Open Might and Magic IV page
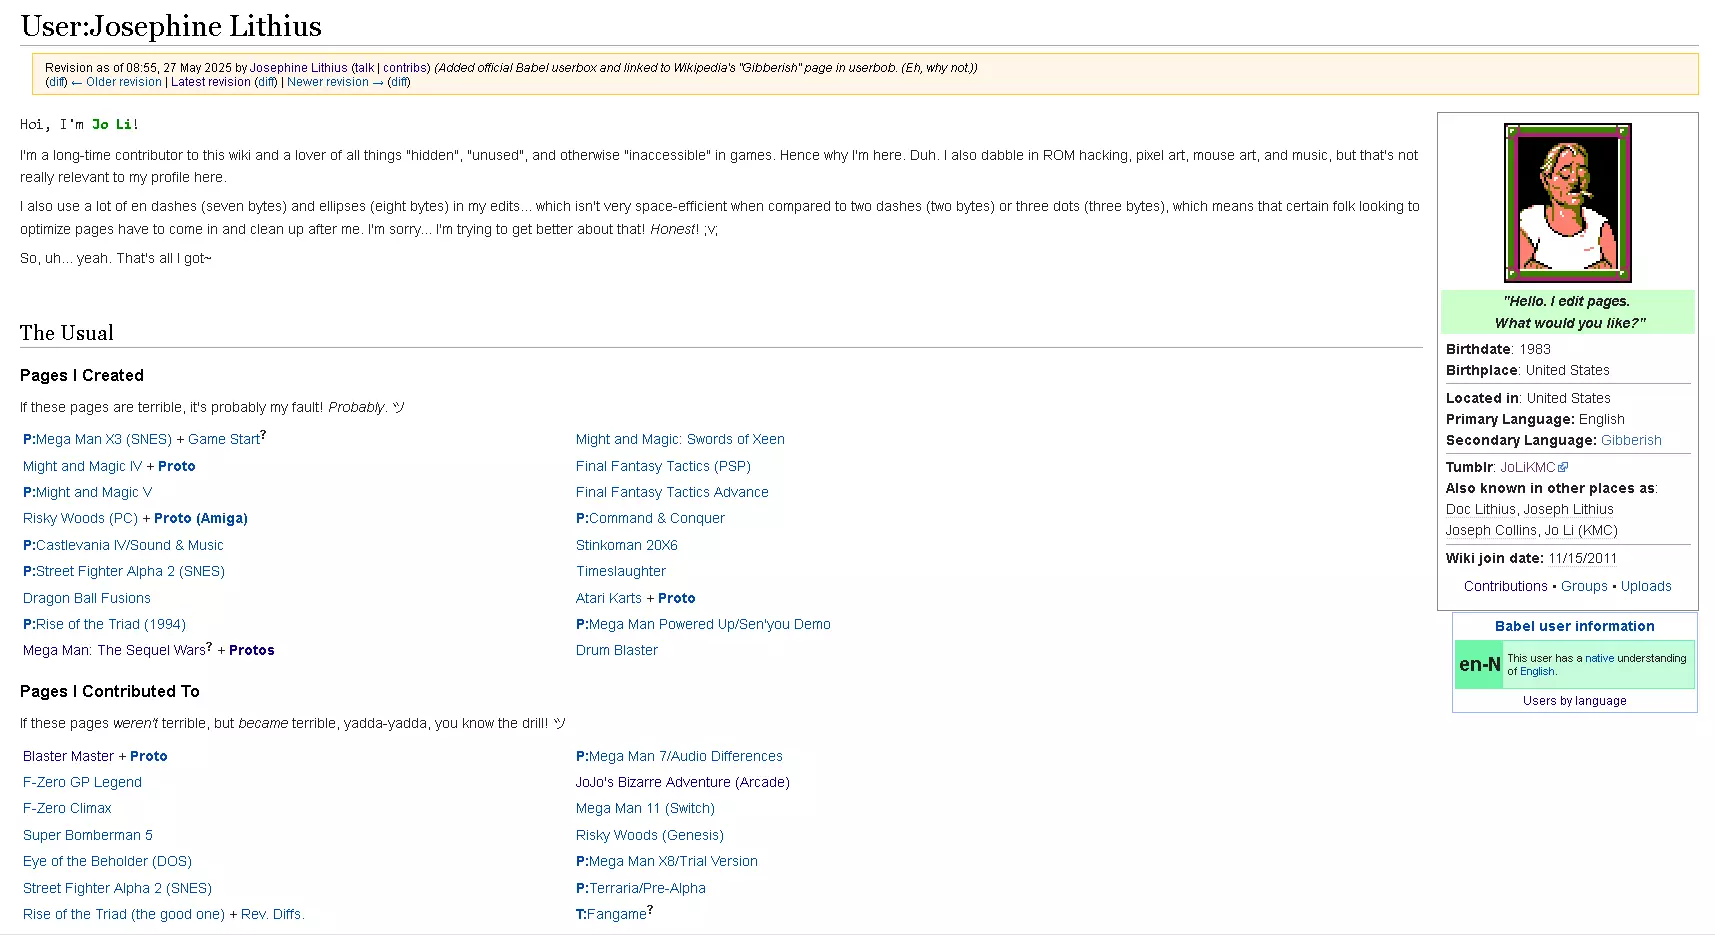Viewport: 1715px width, 935px height. pos(82,466)
